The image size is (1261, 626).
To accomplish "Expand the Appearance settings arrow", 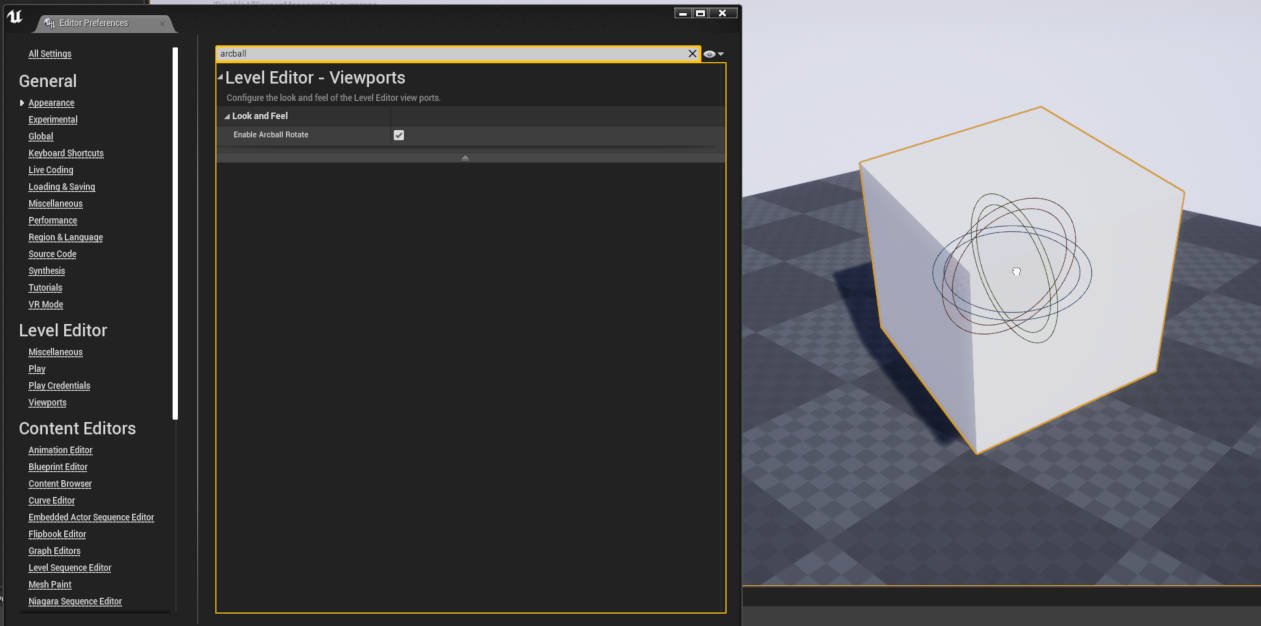I will (x=22, y=102).
